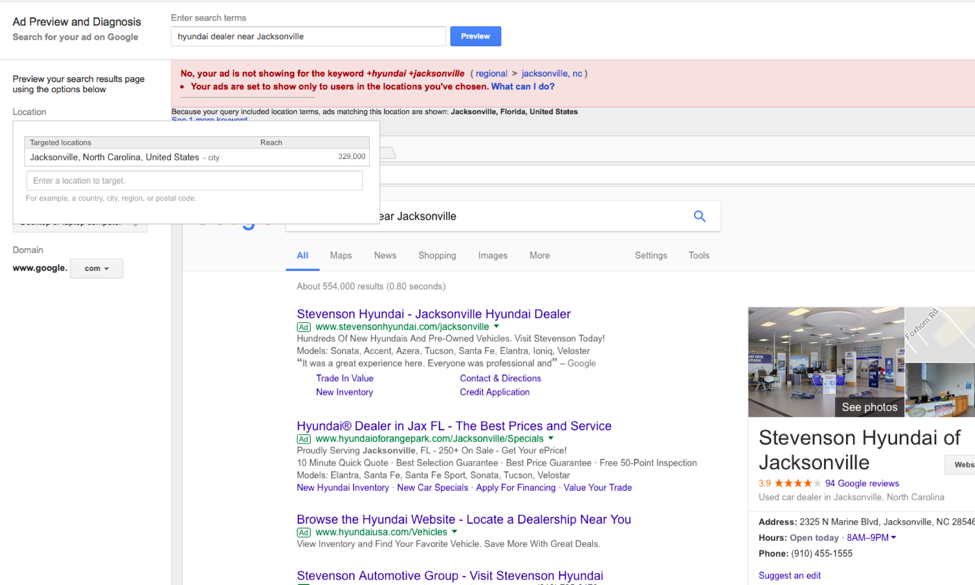
Task: Click the Reach column header
Action: (271, 142)
